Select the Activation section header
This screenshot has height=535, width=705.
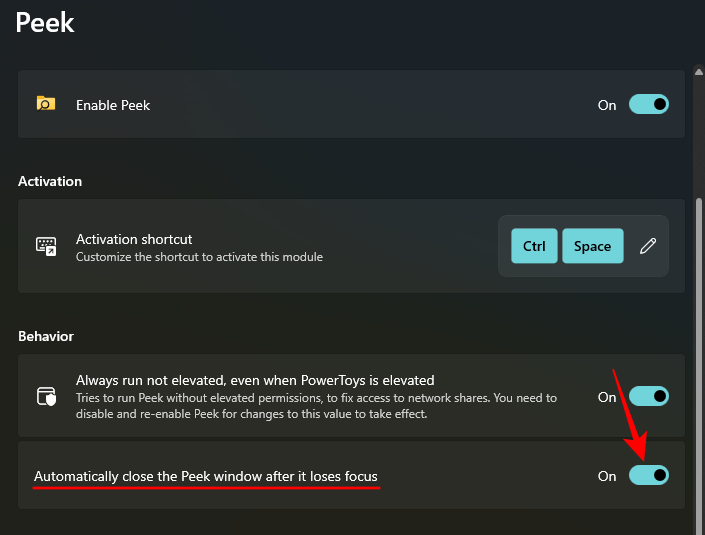pos(50,181)
